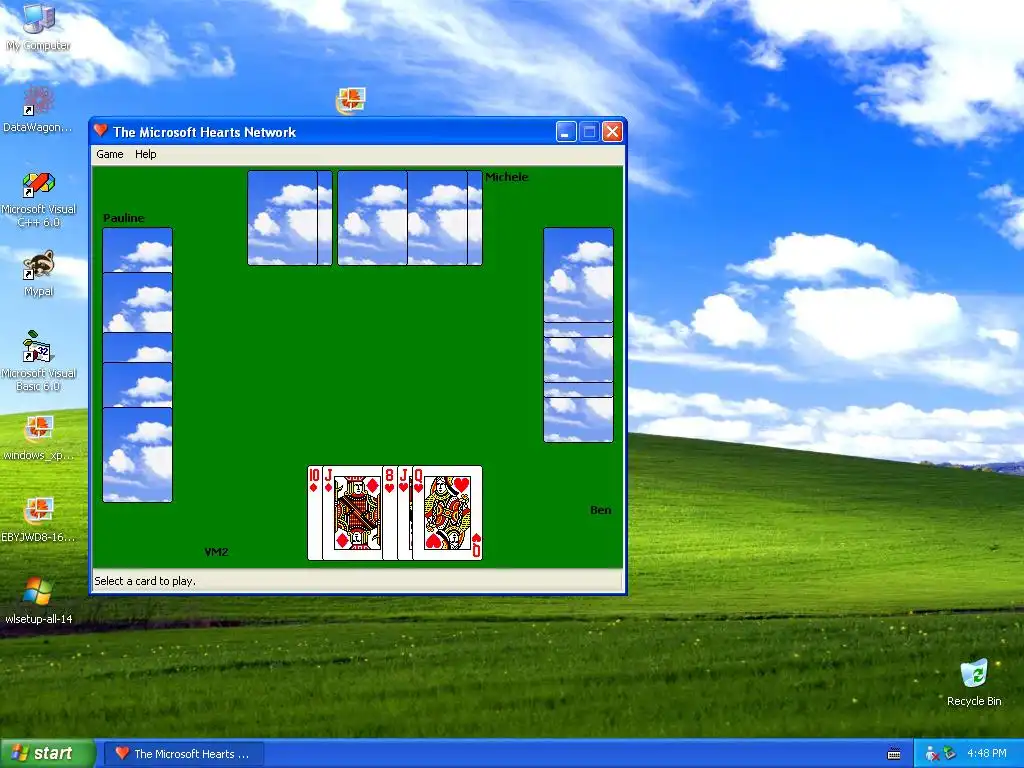Viewport: 1024px width, 768px height.
Task: Select the wlsetup-all-14 installer icon
Action: point(39,601)
